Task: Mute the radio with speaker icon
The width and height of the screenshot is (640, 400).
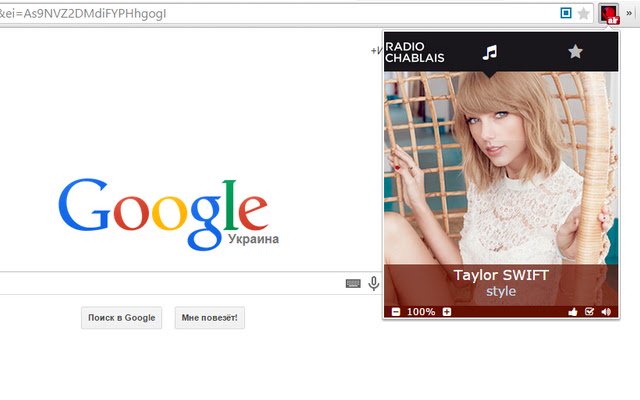Action: pos(606,312)
